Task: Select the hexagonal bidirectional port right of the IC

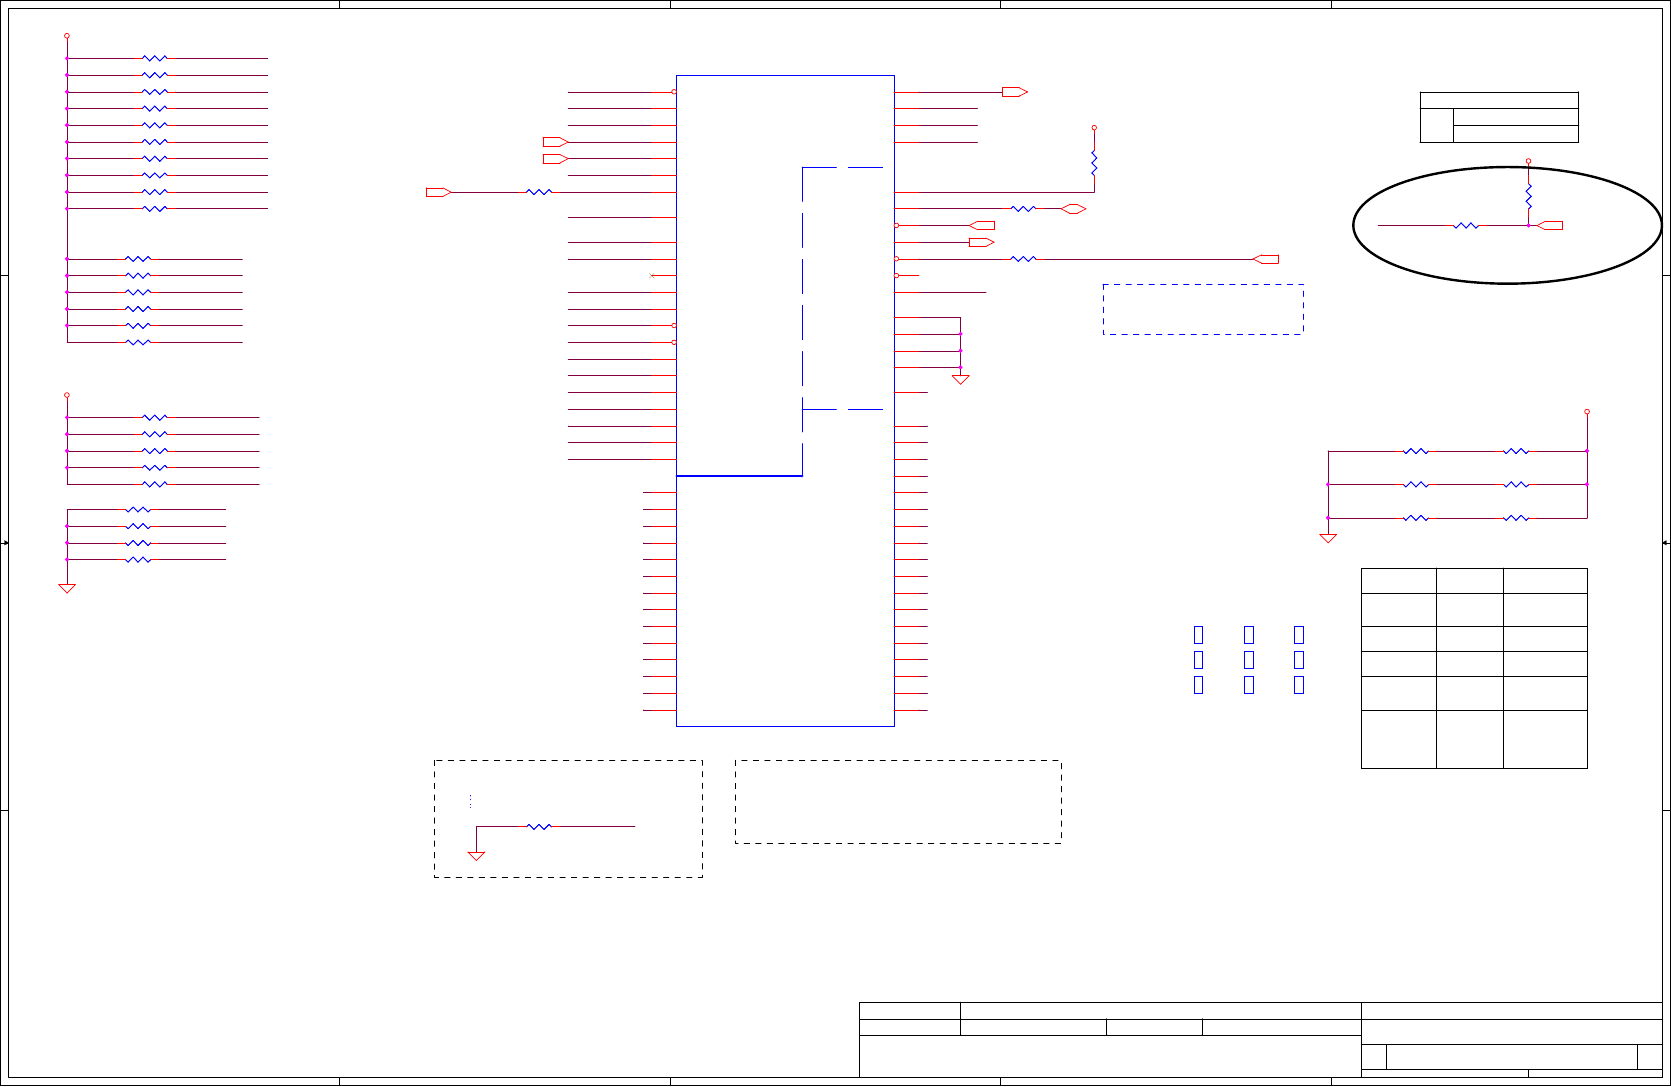Action: coord(1074,209)
